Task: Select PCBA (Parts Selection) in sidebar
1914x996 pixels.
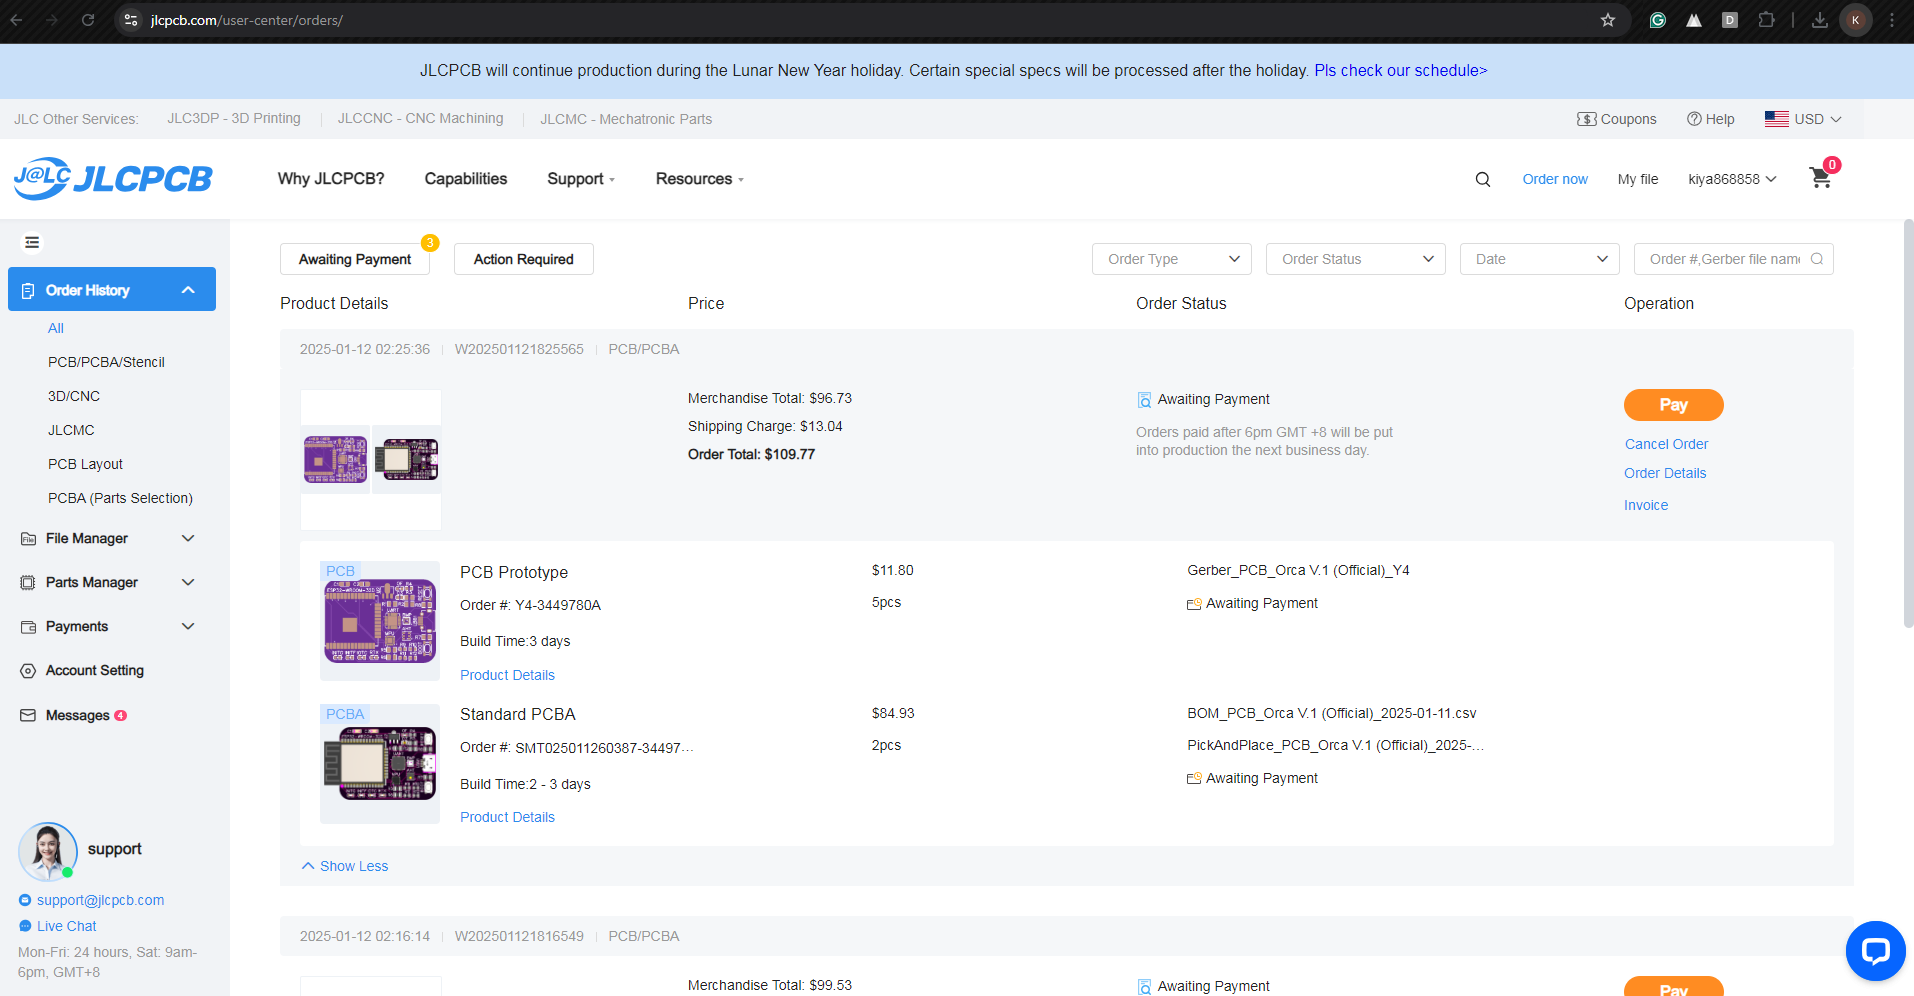Action: (x=120, y=498)
